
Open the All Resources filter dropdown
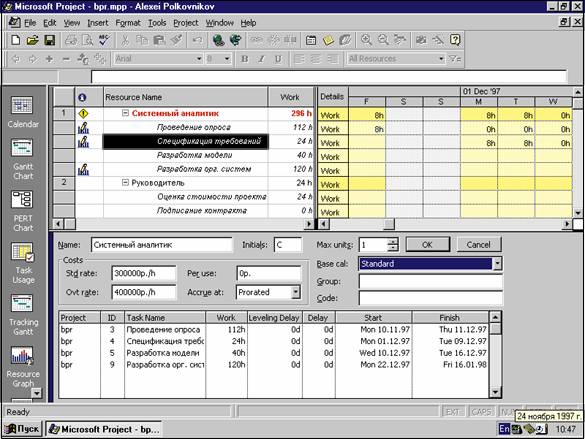441,59
